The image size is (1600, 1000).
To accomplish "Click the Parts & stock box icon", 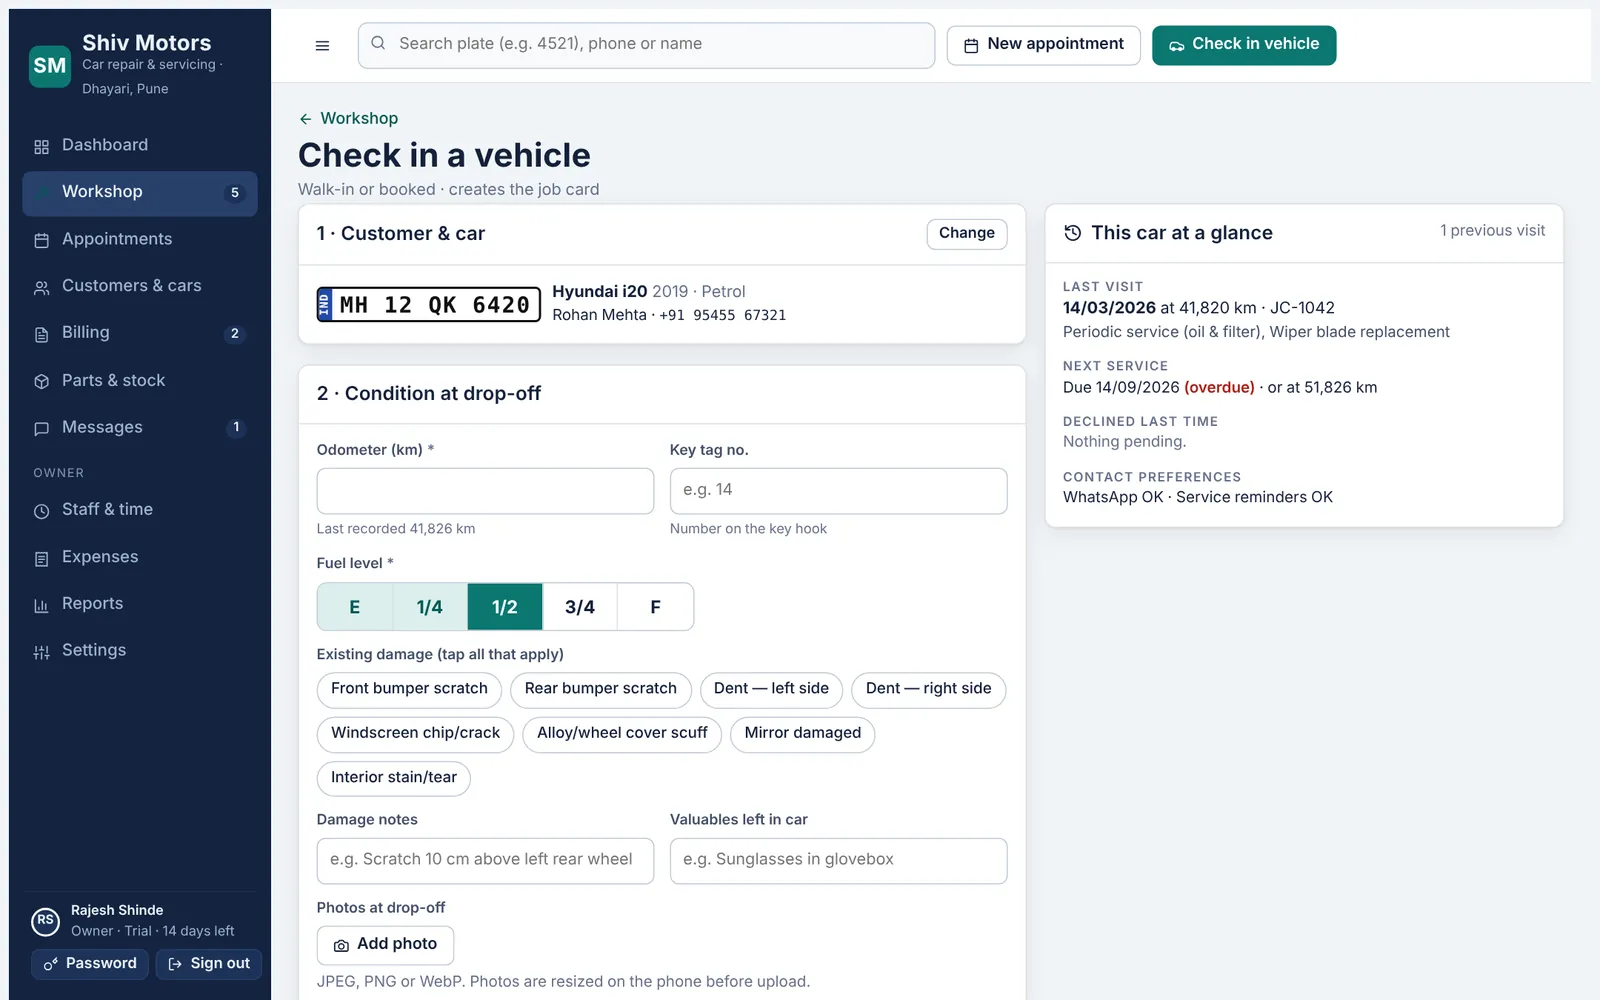I will pos(41,381).
